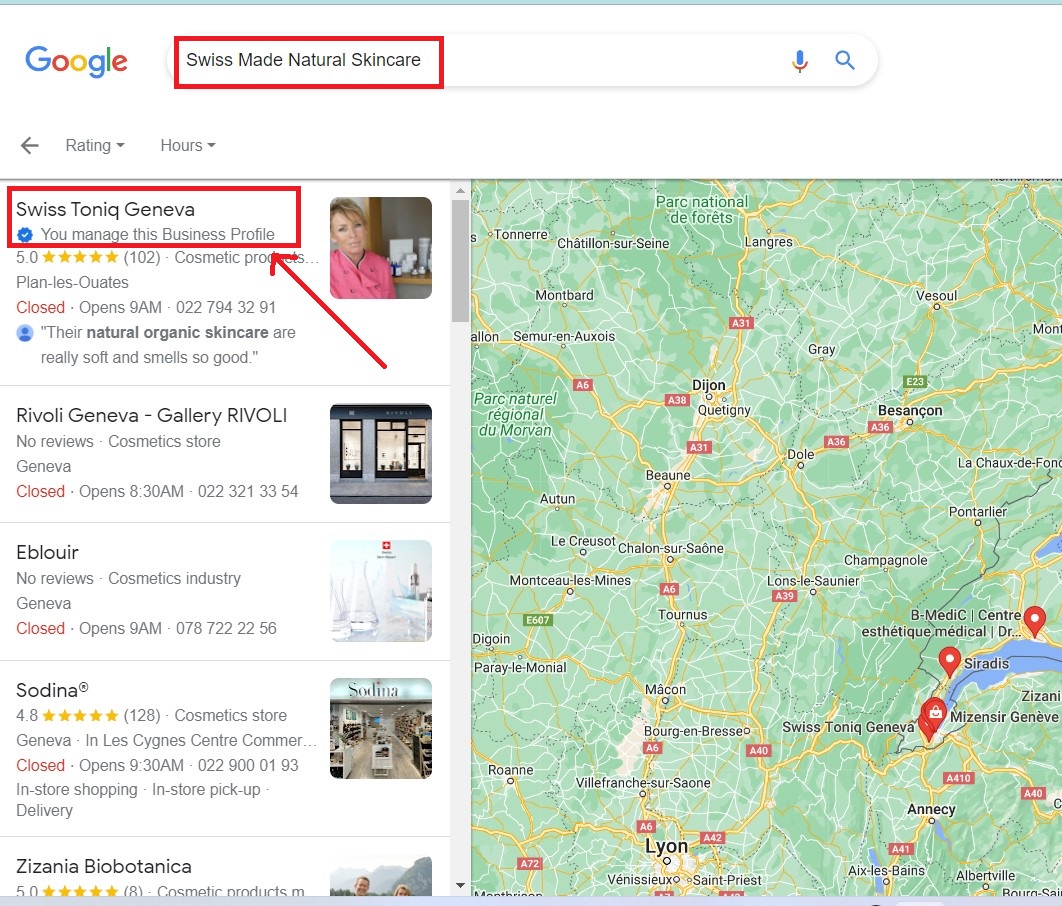
Task: Click the Swiss Toniq Geneva photo thumbnail
Action: tap(381, 248)
